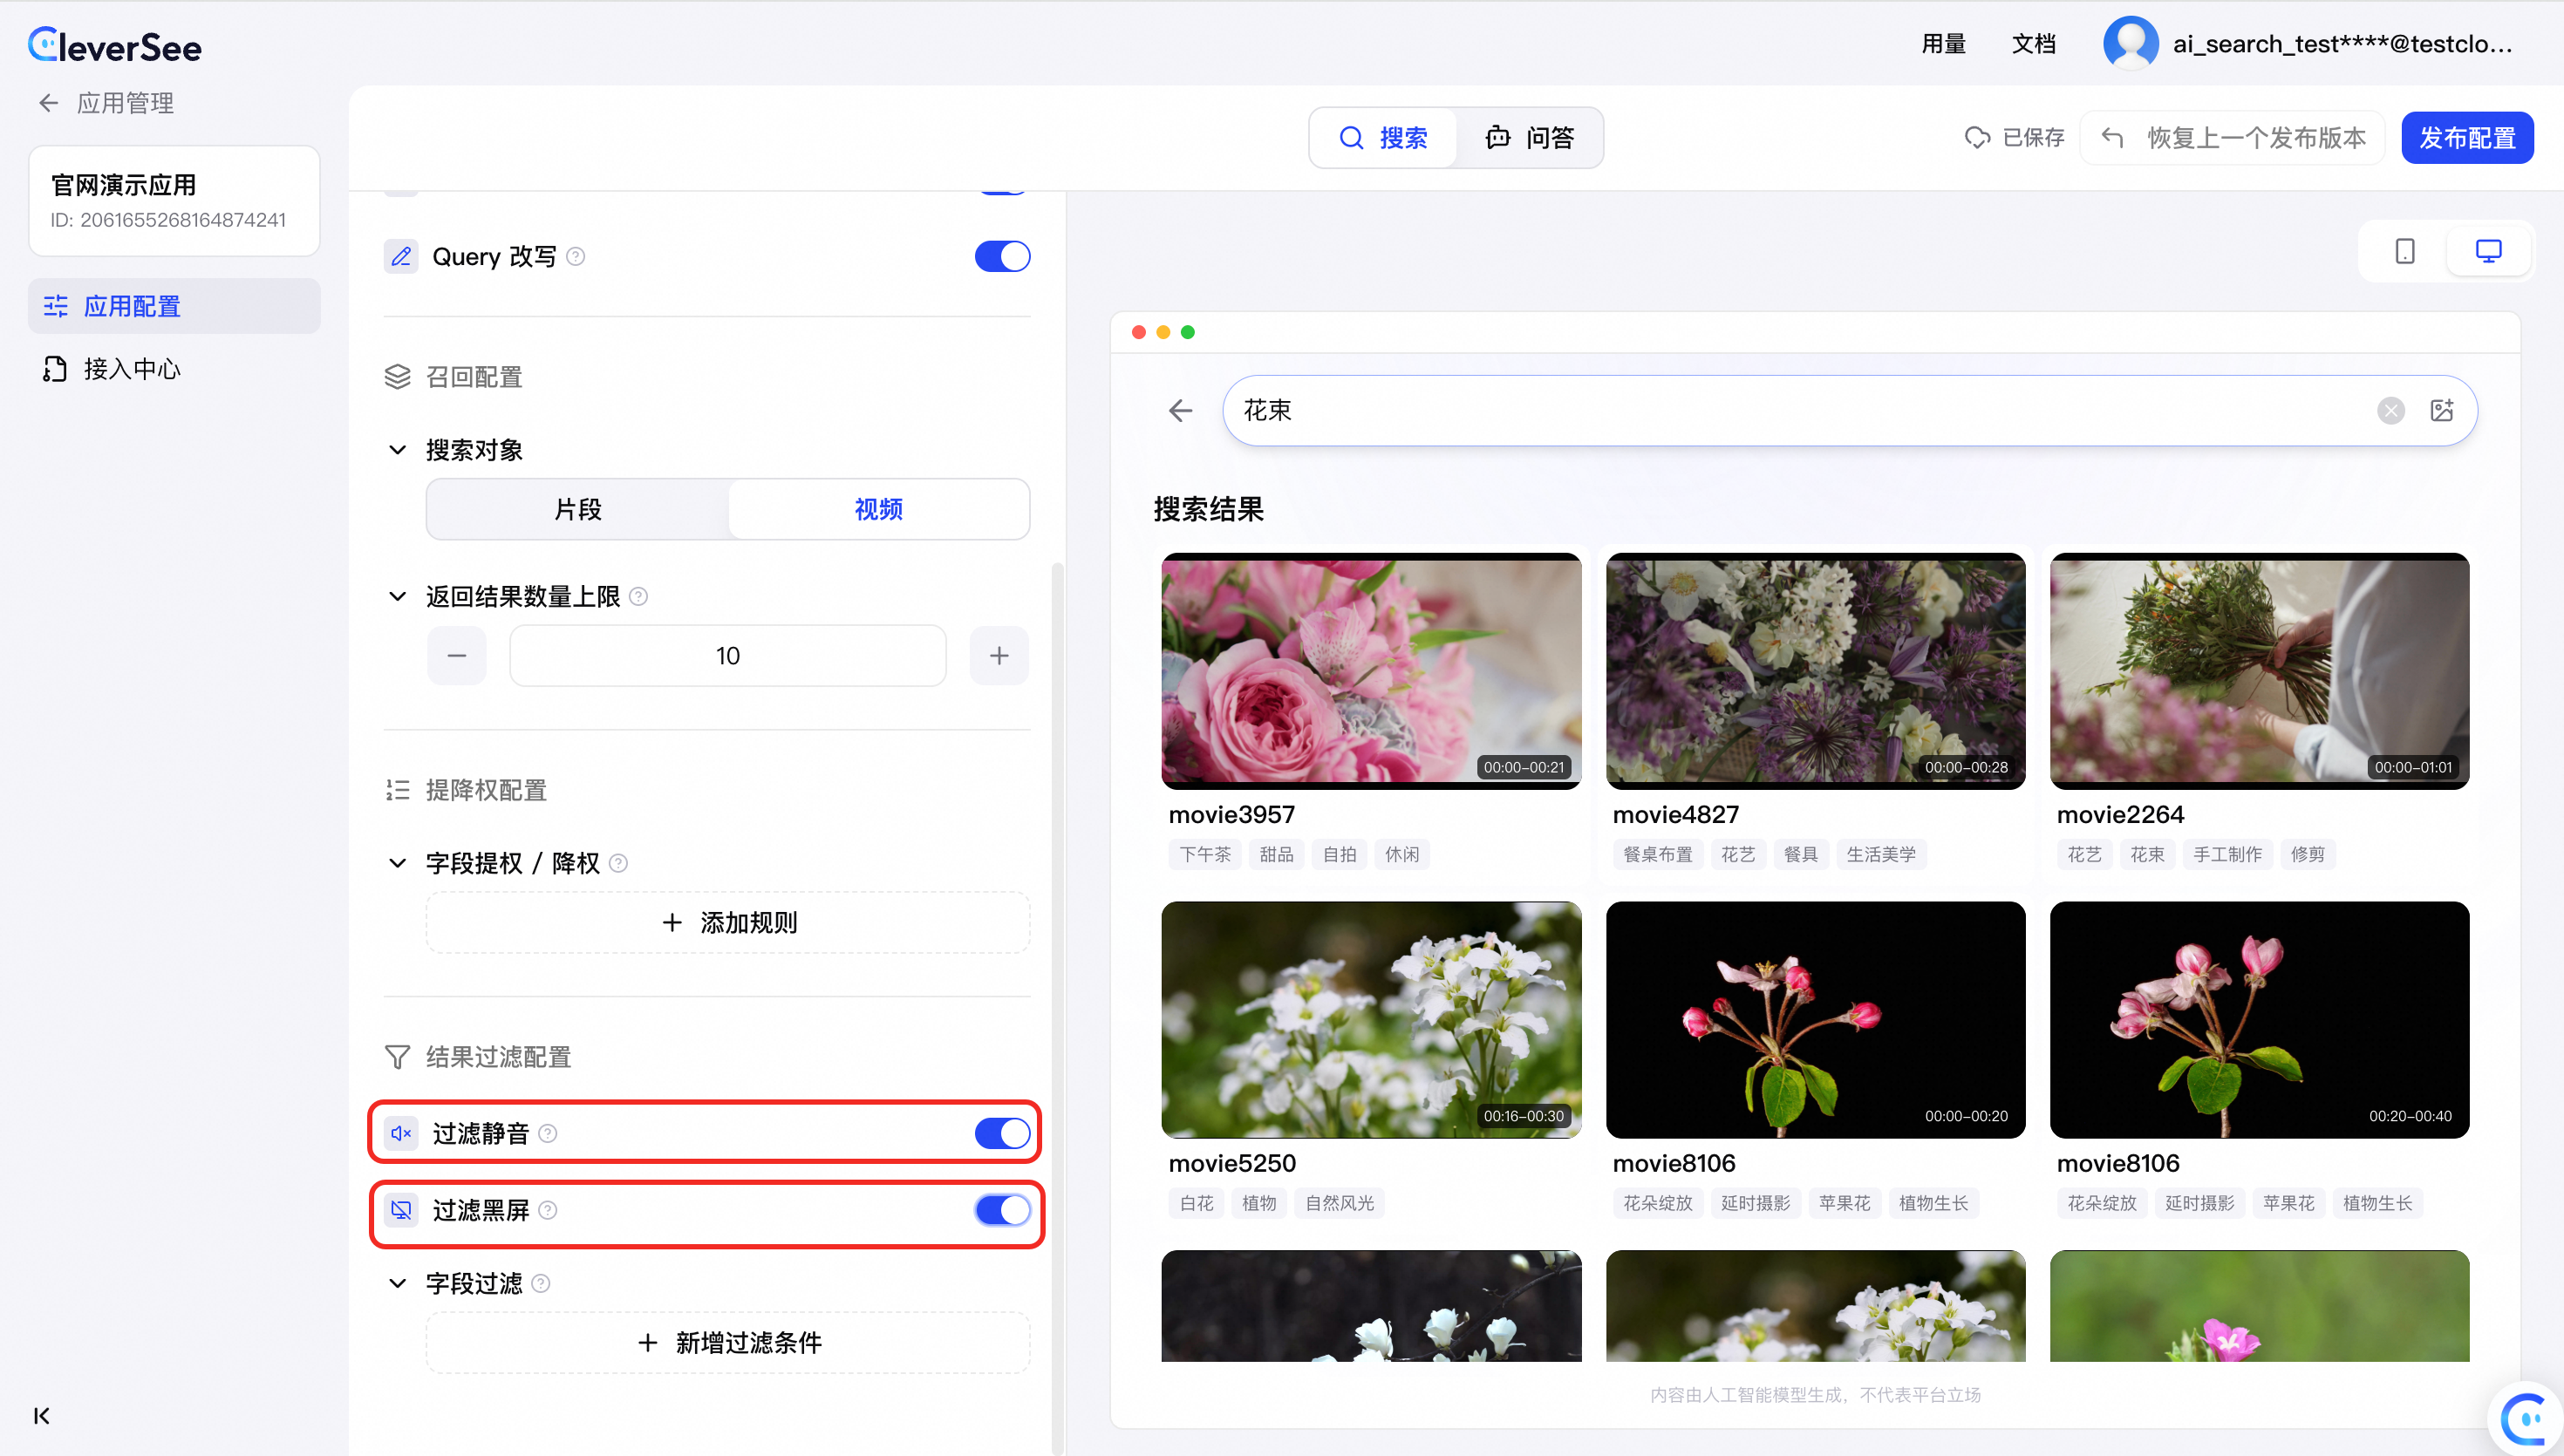Collapse the 字段提权 / 降权 section

point(398,863)
